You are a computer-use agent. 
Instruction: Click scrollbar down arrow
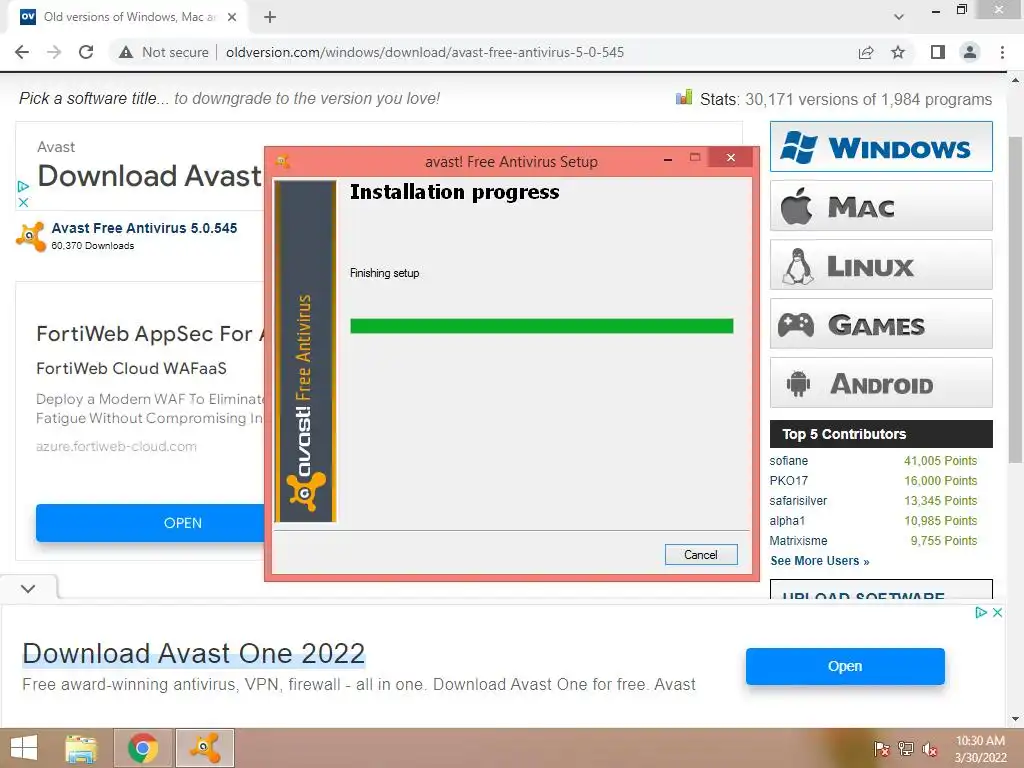[x=1015, y=719]
